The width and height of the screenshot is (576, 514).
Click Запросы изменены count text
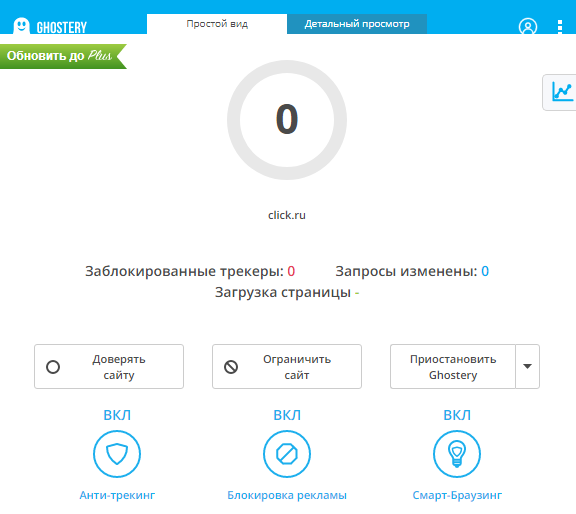pos(412,271)
